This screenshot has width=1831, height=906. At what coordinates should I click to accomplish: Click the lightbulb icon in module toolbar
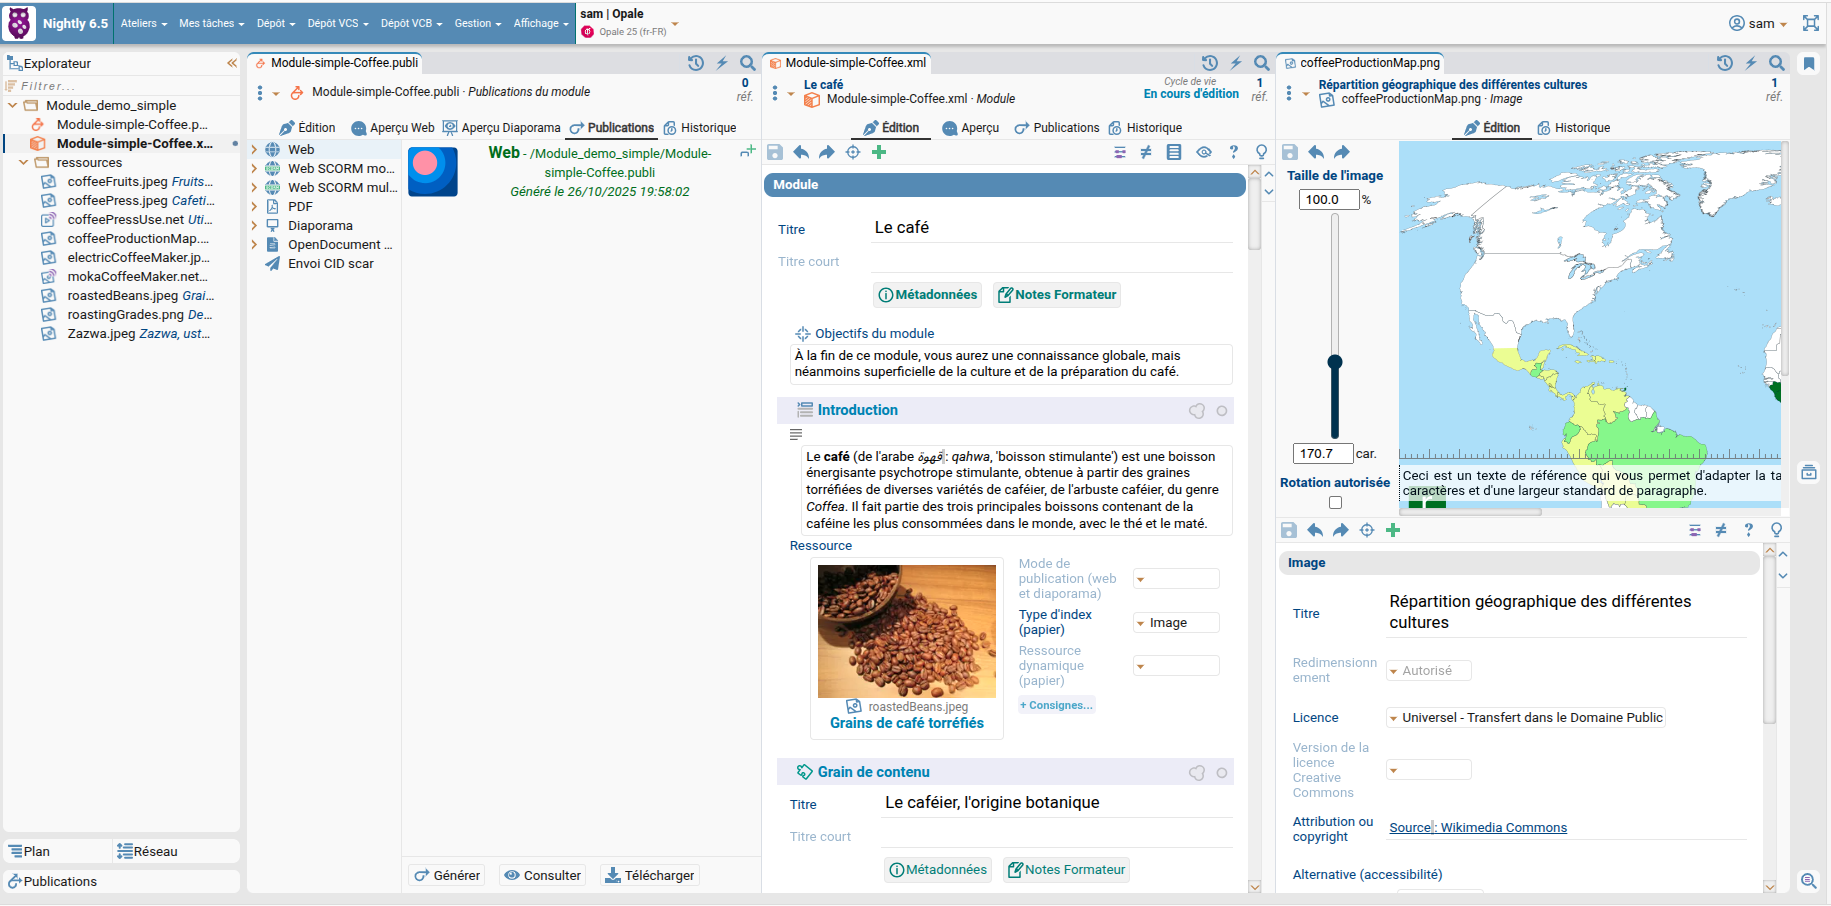(x=1261, y=152)
